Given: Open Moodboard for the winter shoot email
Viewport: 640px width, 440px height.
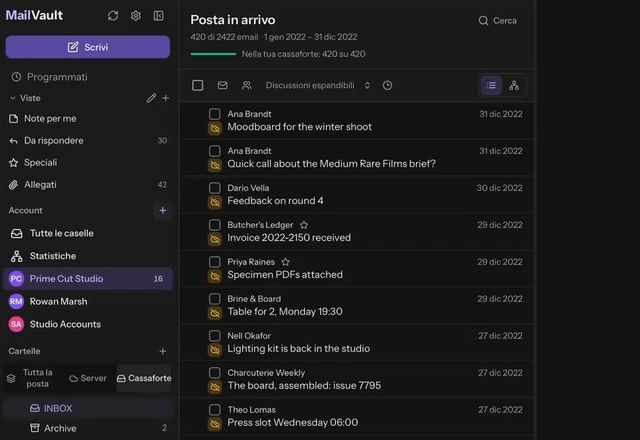Looking at the screenshot, I should pos(357,120).
